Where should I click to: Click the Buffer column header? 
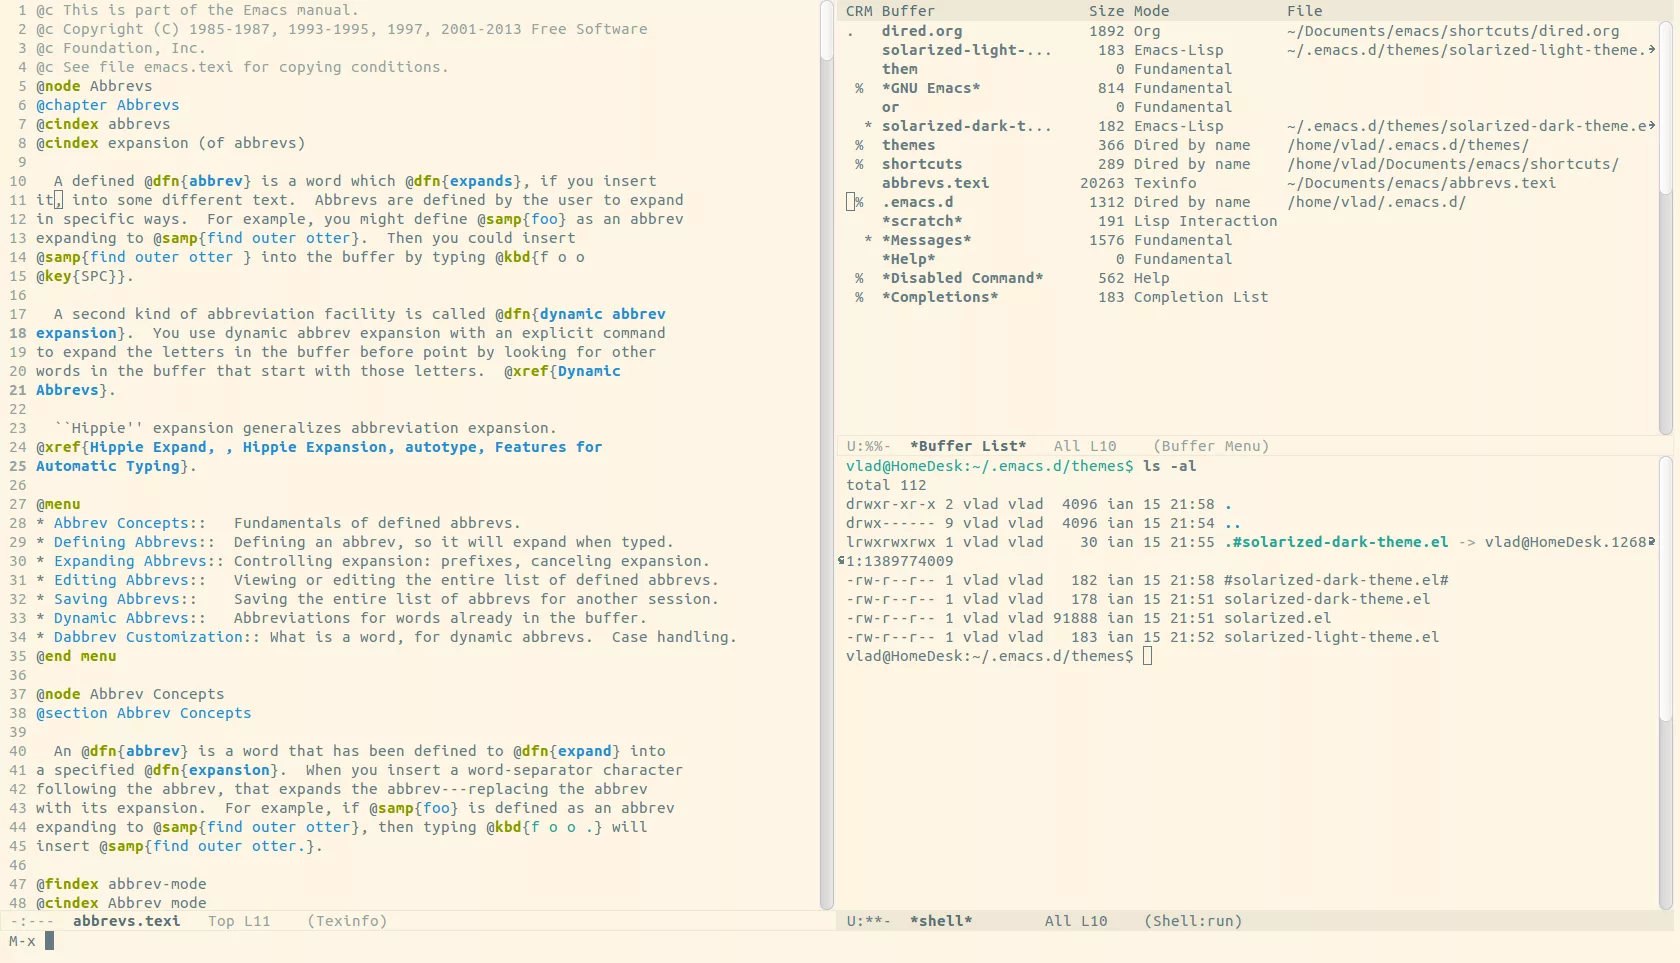908,11
